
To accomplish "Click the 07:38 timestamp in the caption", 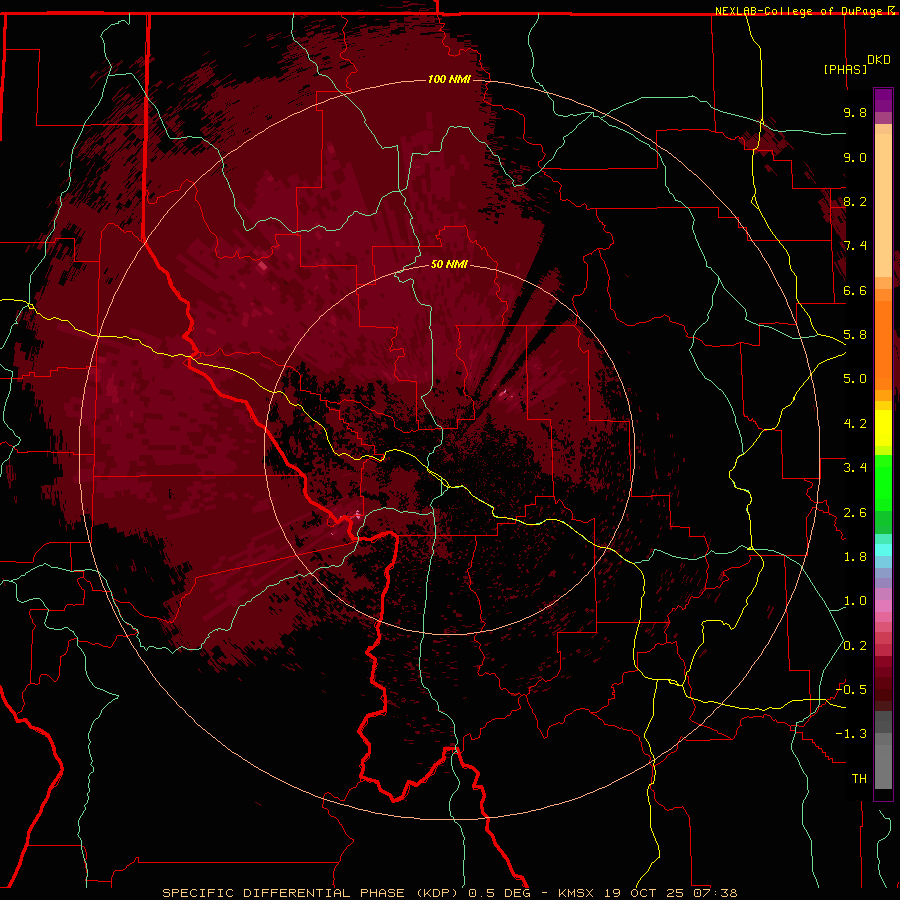I will pyautogui.click(x=715, y=893).
